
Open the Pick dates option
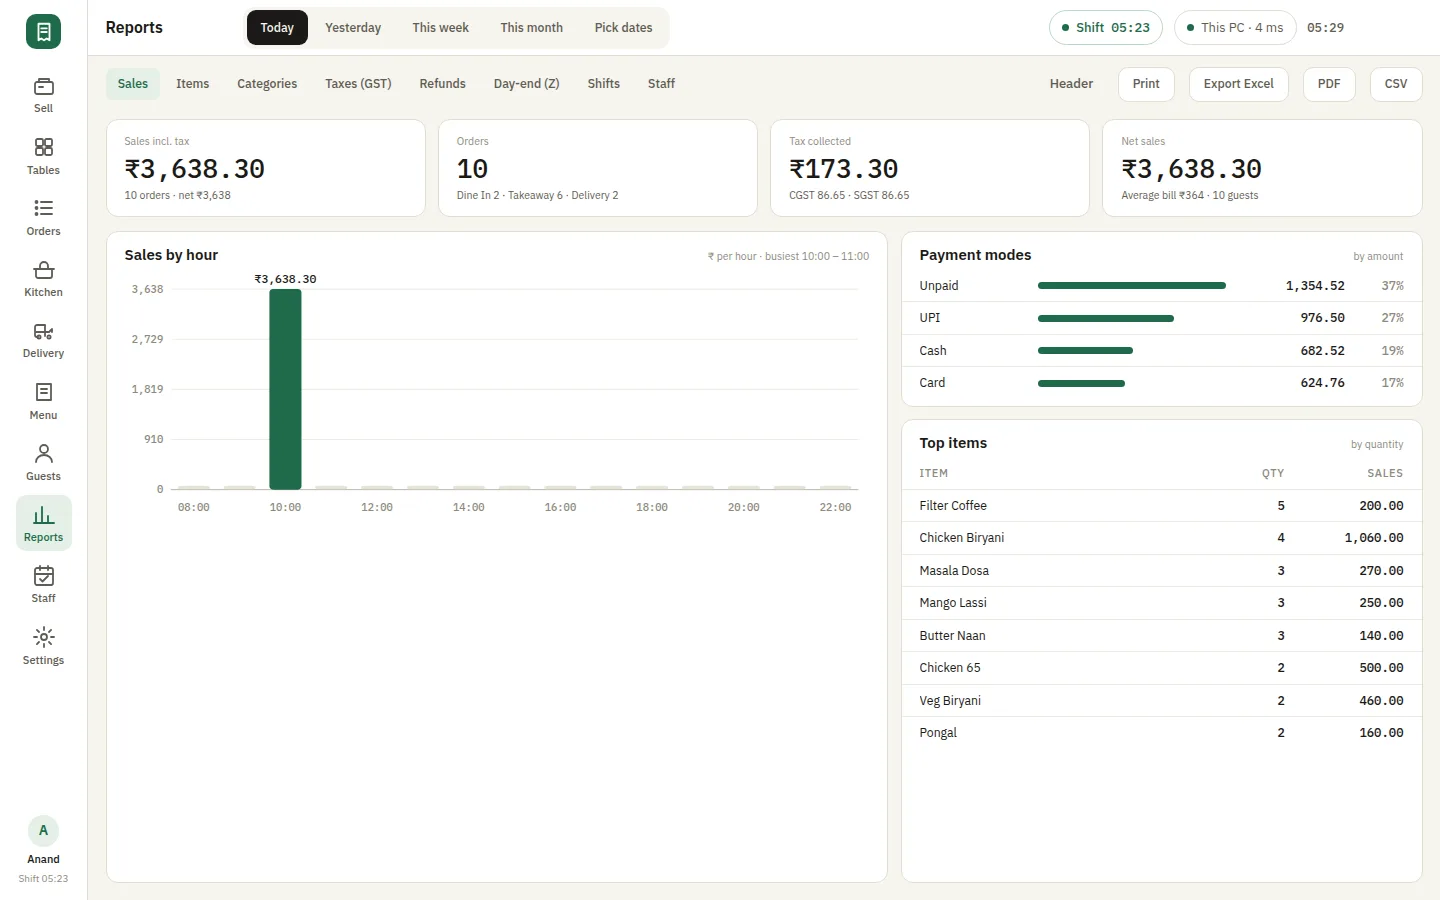pyautogui.click(x=623, y=28)
